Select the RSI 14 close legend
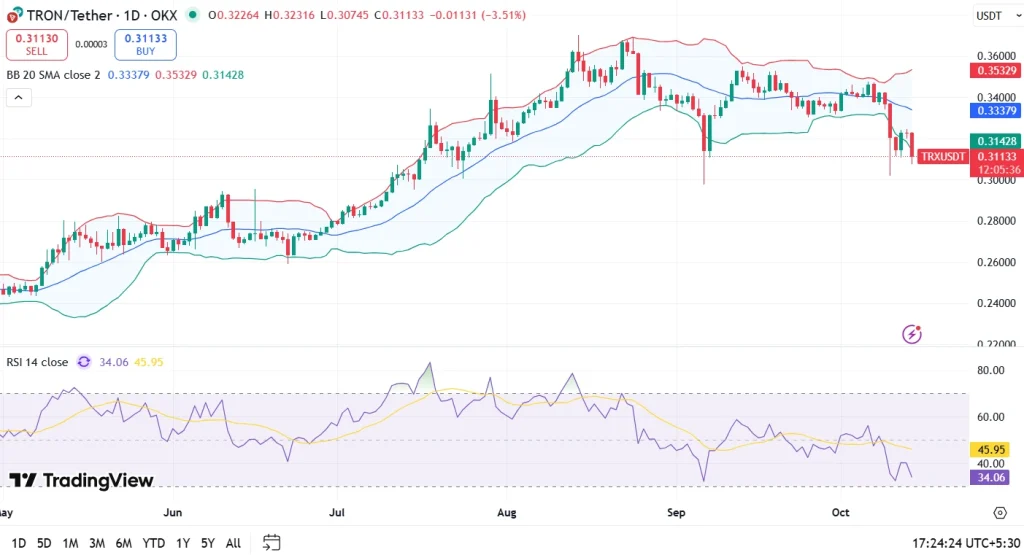 point(36,362)
